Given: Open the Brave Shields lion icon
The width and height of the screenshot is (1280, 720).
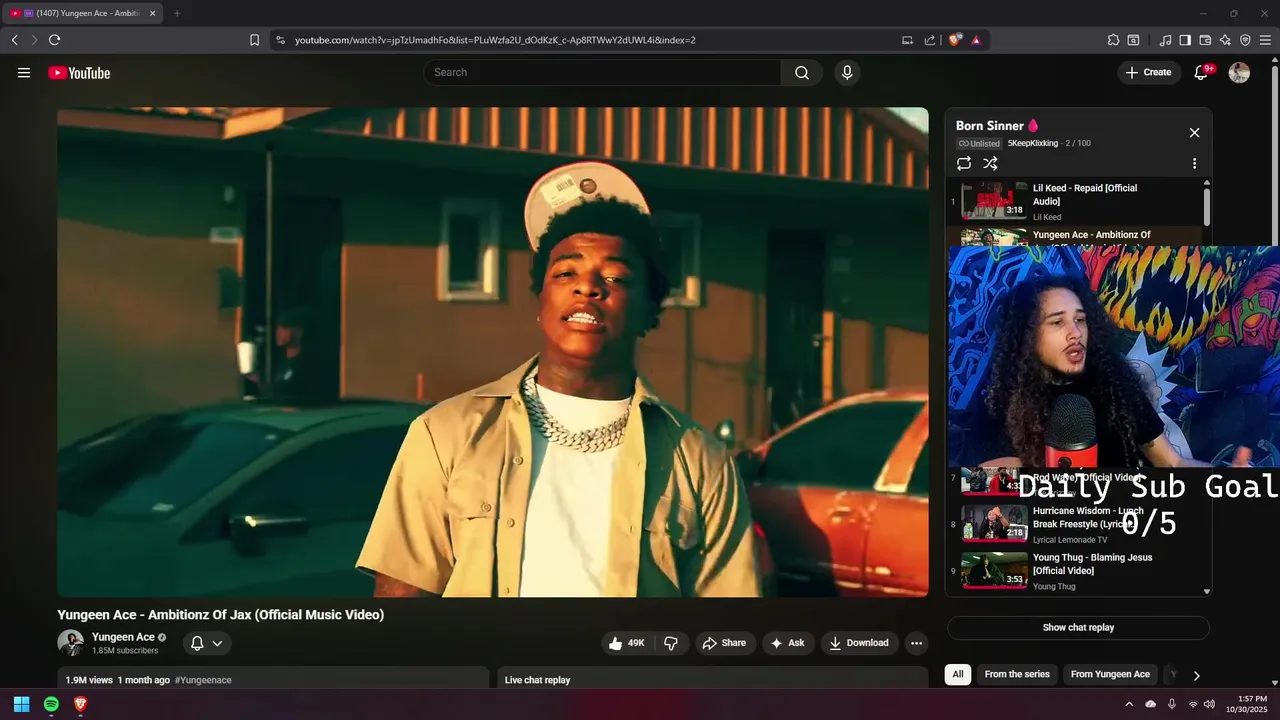Looking at the screenshot, I should click(x=955, y=40).
